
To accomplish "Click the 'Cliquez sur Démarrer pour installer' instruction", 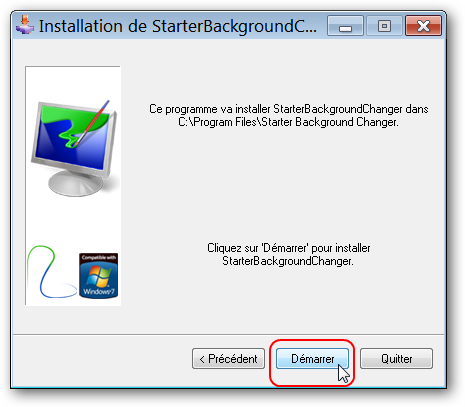I will 289,248.
